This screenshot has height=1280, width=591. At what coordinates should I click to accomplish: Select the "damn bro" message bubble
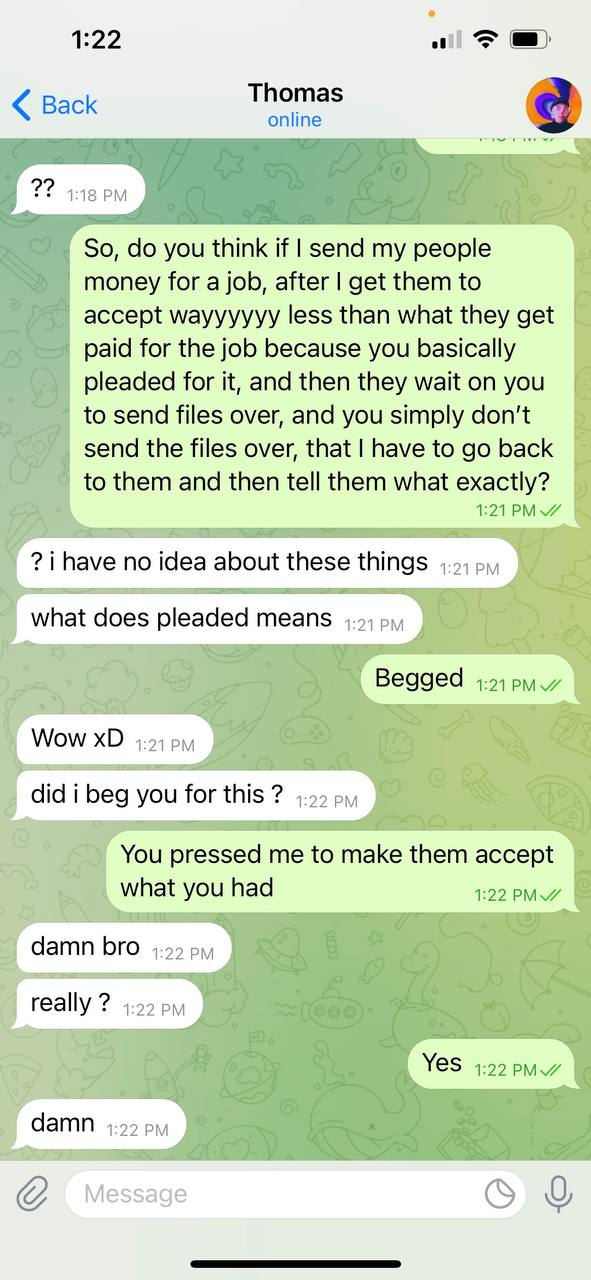123,948
